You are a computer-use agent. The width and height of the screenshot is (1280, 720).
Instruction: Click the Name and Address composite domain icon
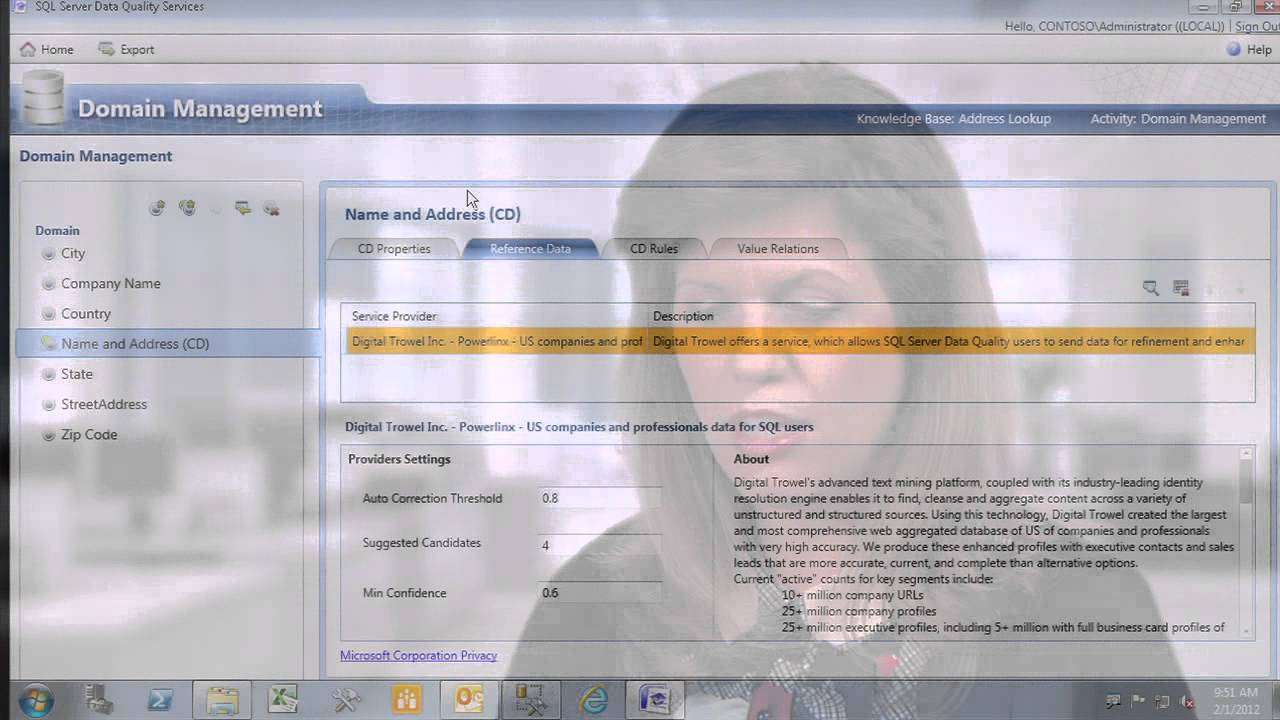tap(48, 344)
